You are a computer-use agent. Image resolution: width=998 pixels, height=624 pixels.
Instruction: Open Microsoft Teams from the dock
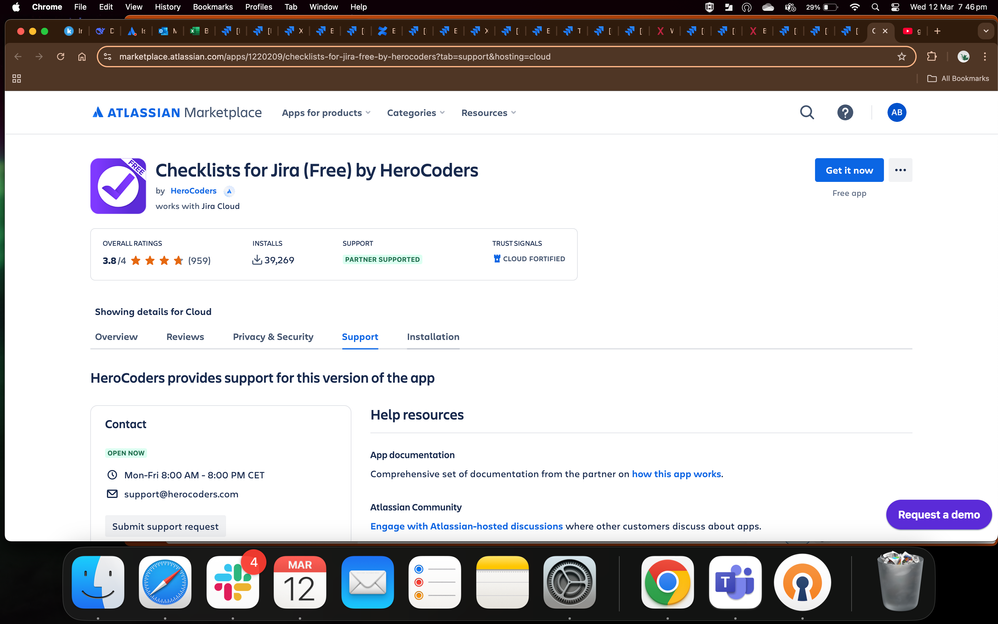tap(735, 582)
